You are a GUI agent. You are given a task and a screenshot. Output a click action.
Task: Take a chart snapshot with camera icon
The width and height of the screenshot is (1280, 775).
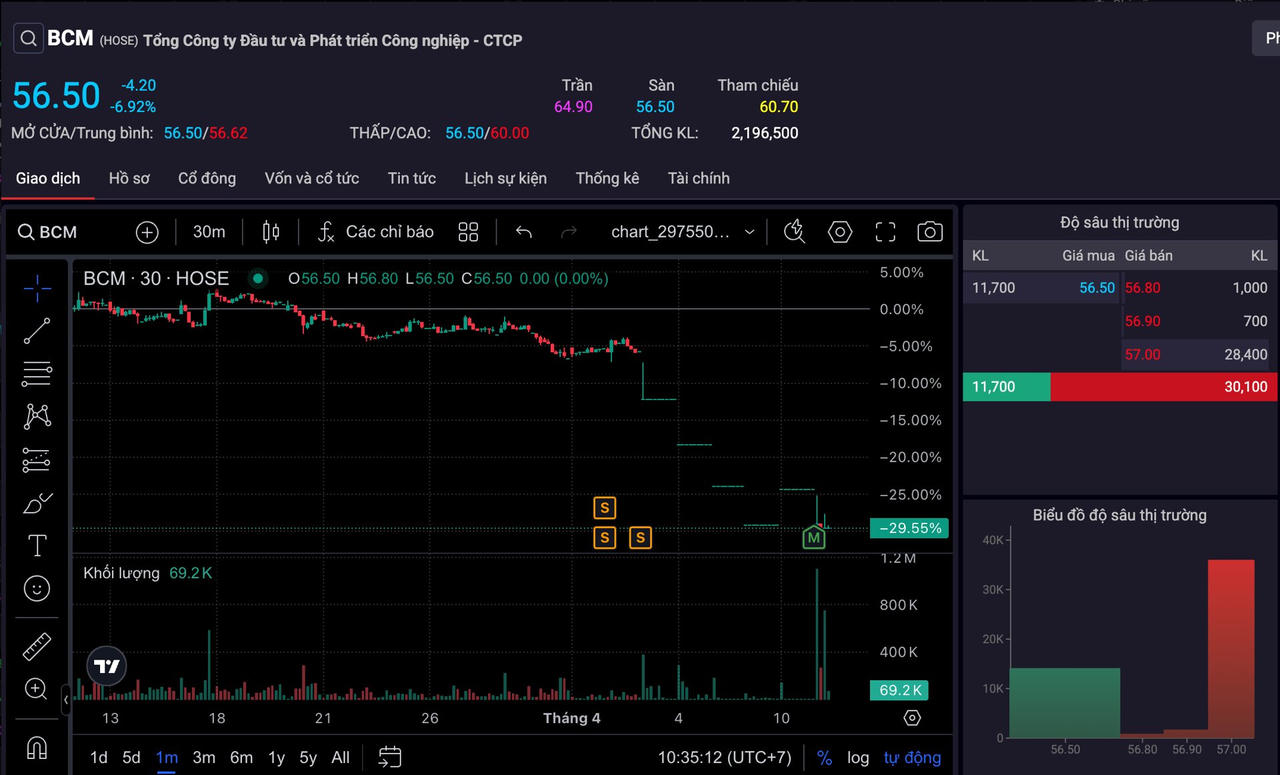[x=929, y=232]
